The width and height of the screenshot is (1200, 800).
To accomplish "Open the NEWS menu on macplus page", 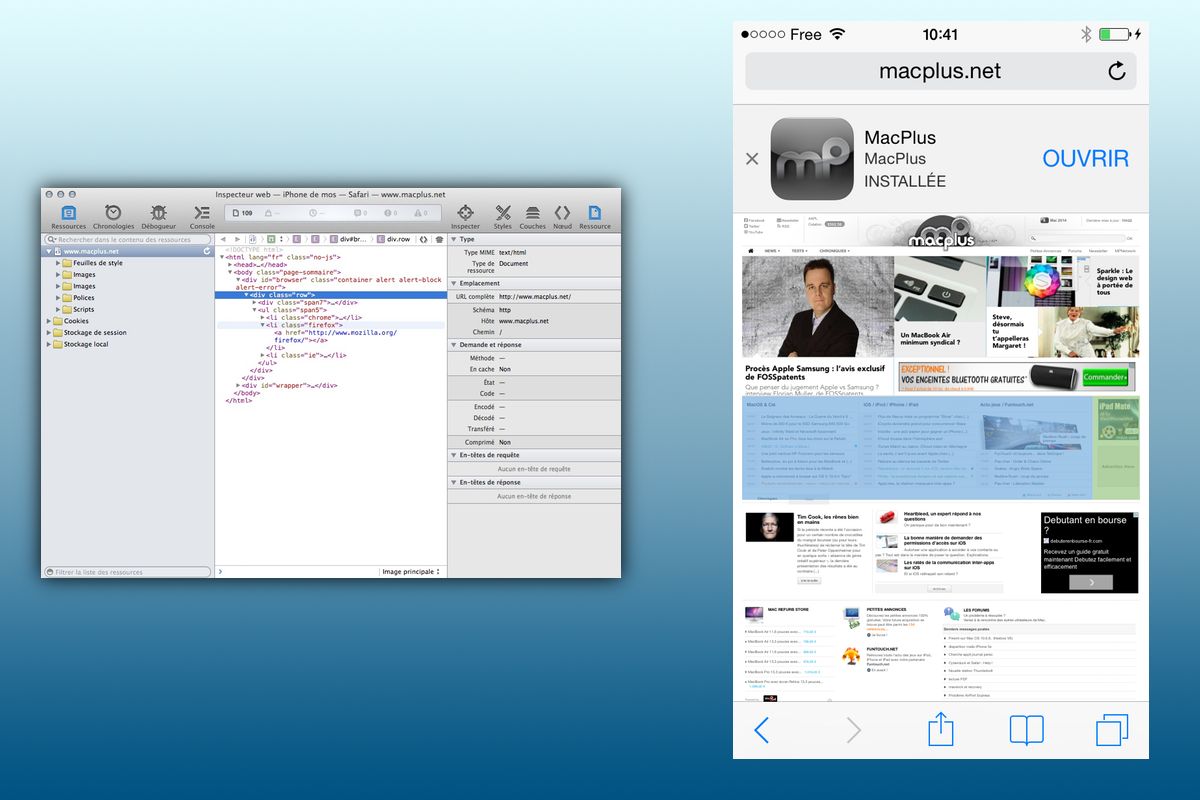I will click(774, 250).
